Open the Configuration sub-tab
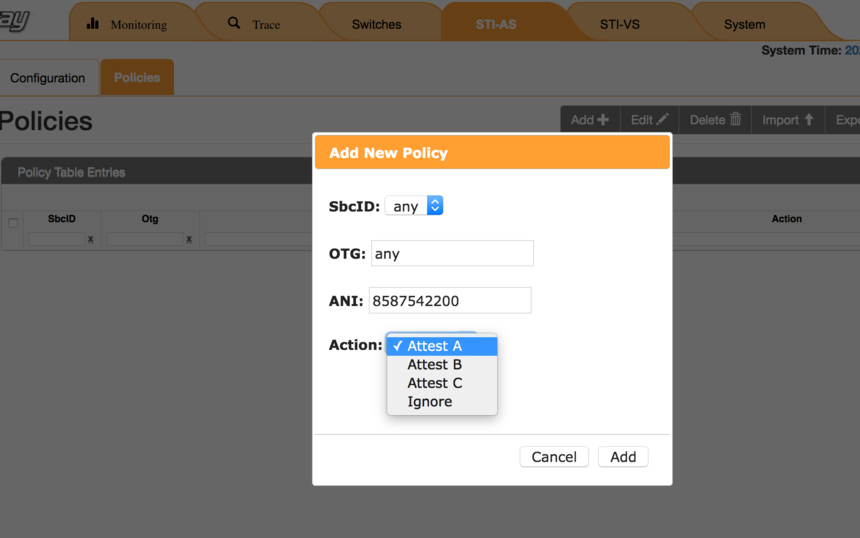This screenshot has height=538, width=860. 47,78
